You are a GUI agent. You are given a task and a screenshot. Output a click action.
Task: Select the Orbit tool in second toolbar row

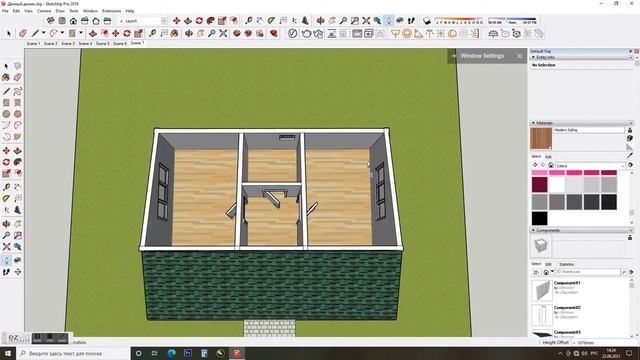tap(189, 33)
